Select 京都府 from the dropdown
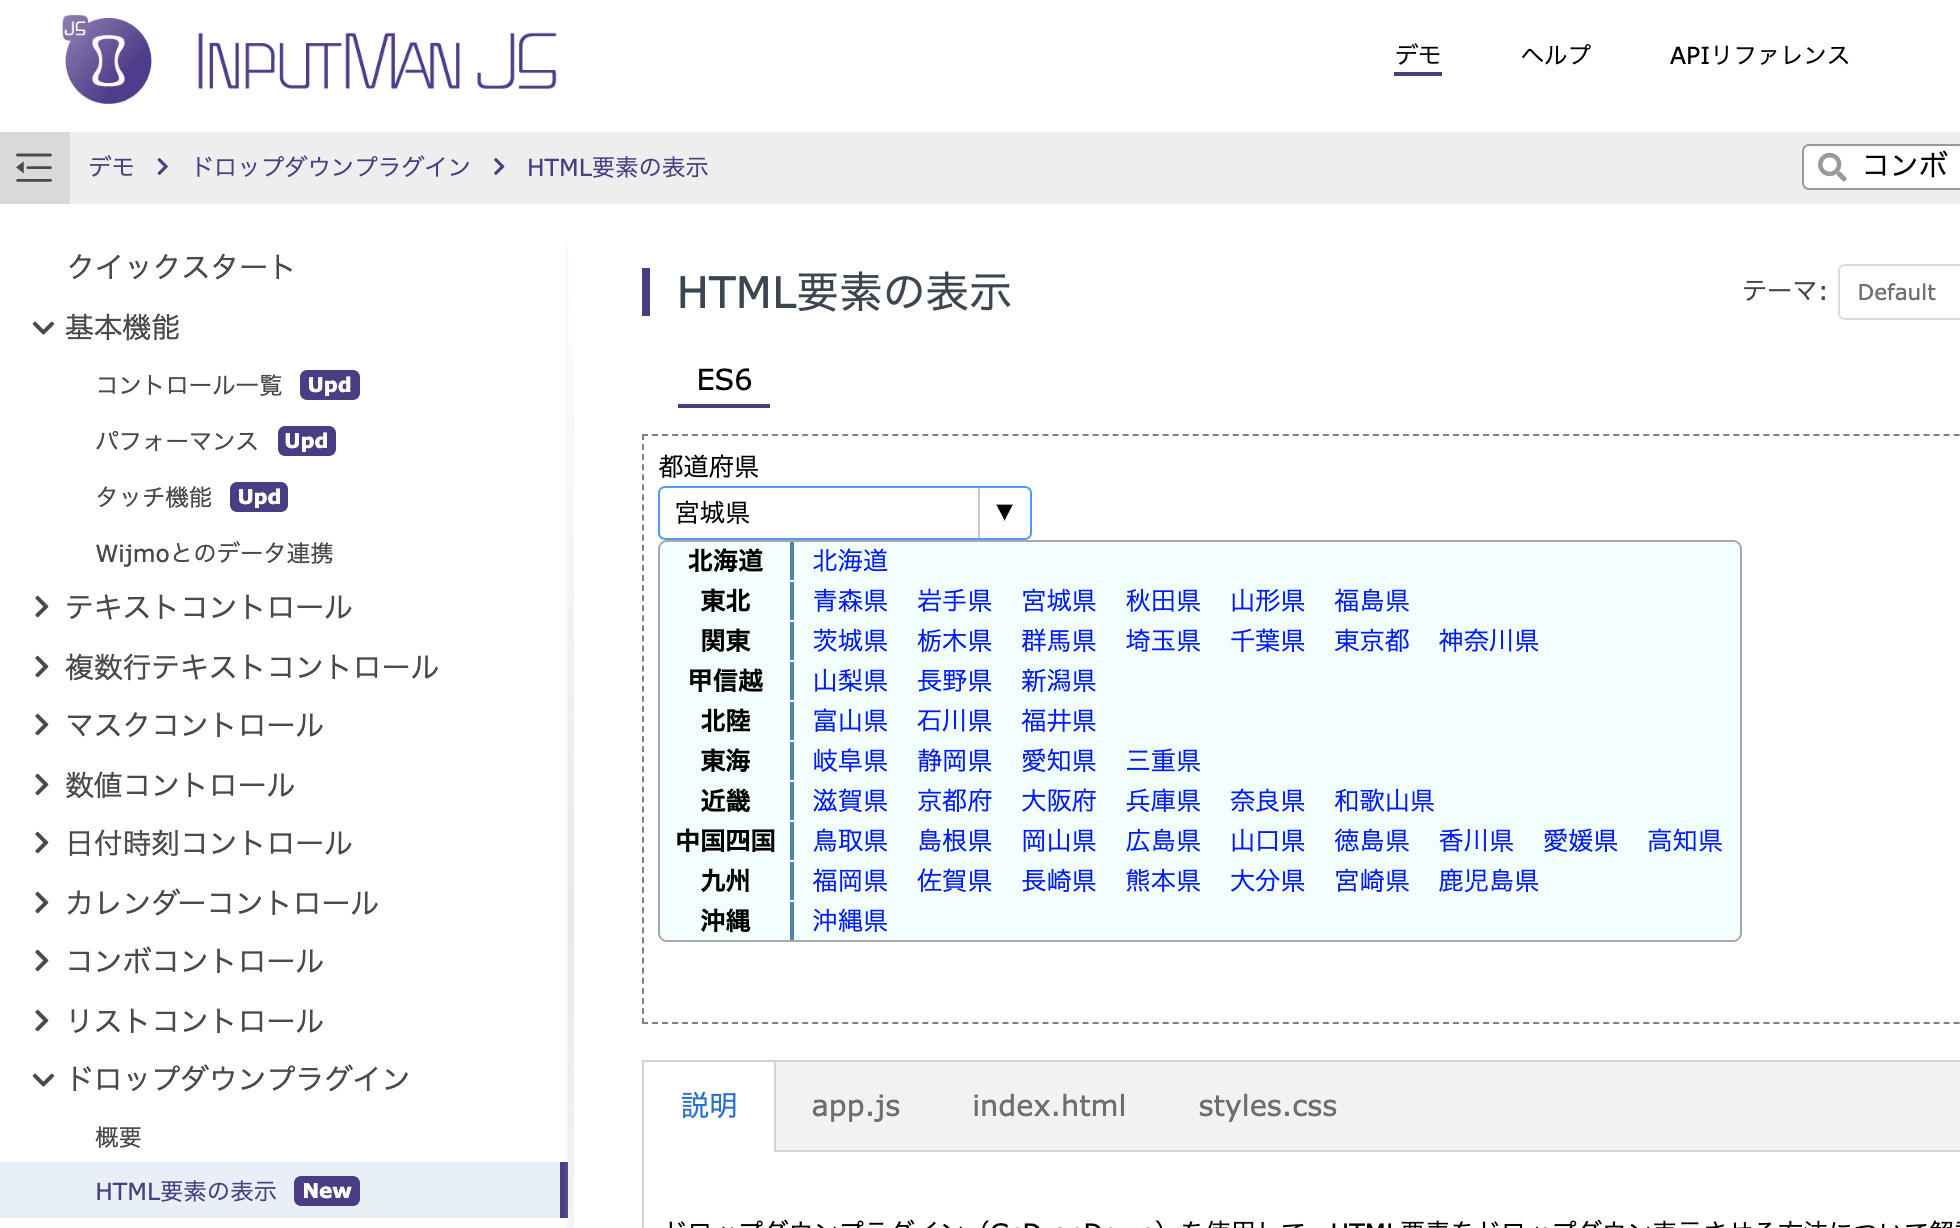1960x1228 pixels. (x=955, y=801)
